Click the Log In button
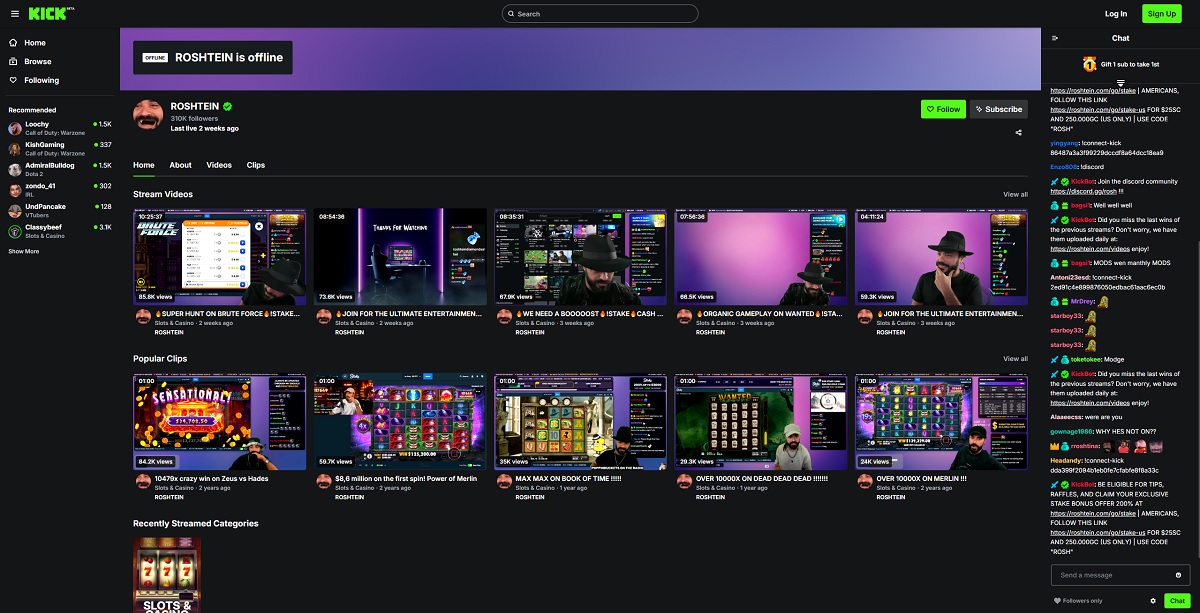Viewport: 1200px width, 613px height. (x=1116, y=14)
